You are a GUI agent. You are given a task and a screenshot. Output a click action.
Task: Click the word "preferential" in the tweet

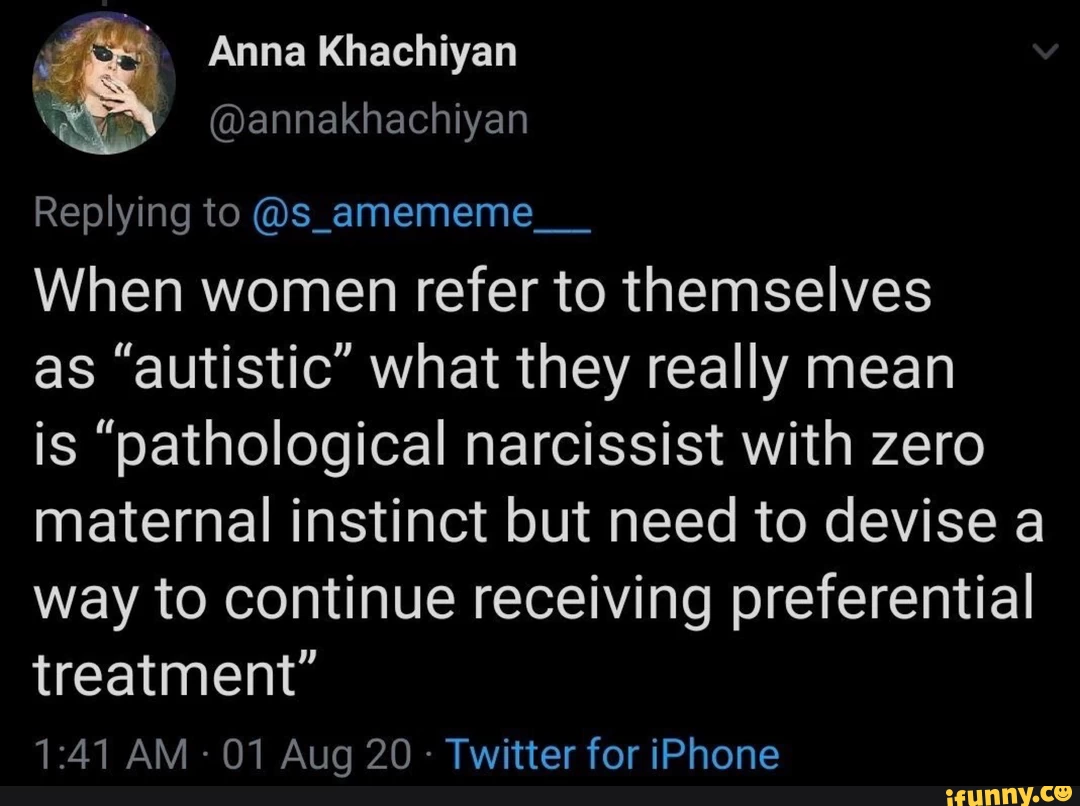pyautogui.click(x=884, y=599)
